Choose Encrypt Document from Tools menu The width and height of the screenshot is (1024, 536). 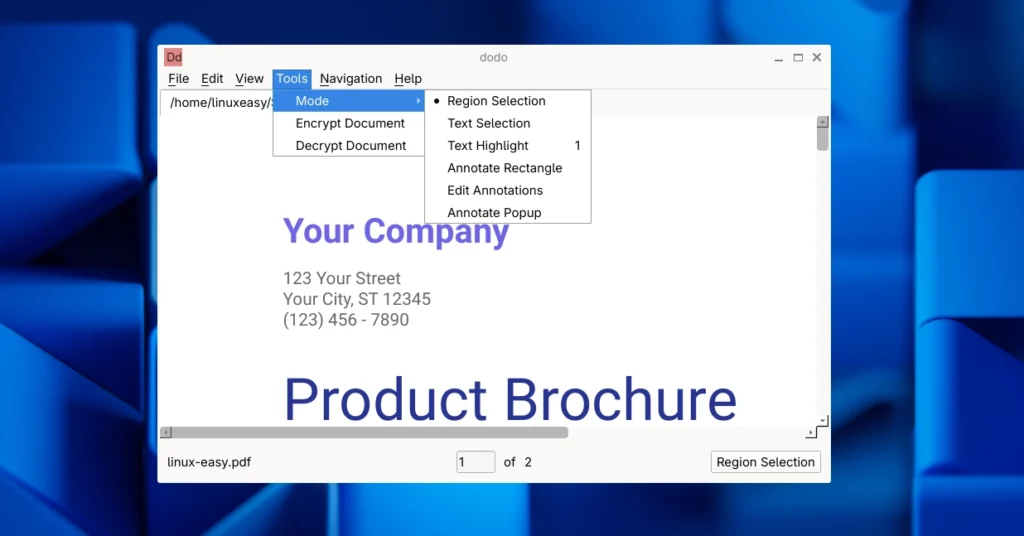pyautogui.click(x=350, y=123)
